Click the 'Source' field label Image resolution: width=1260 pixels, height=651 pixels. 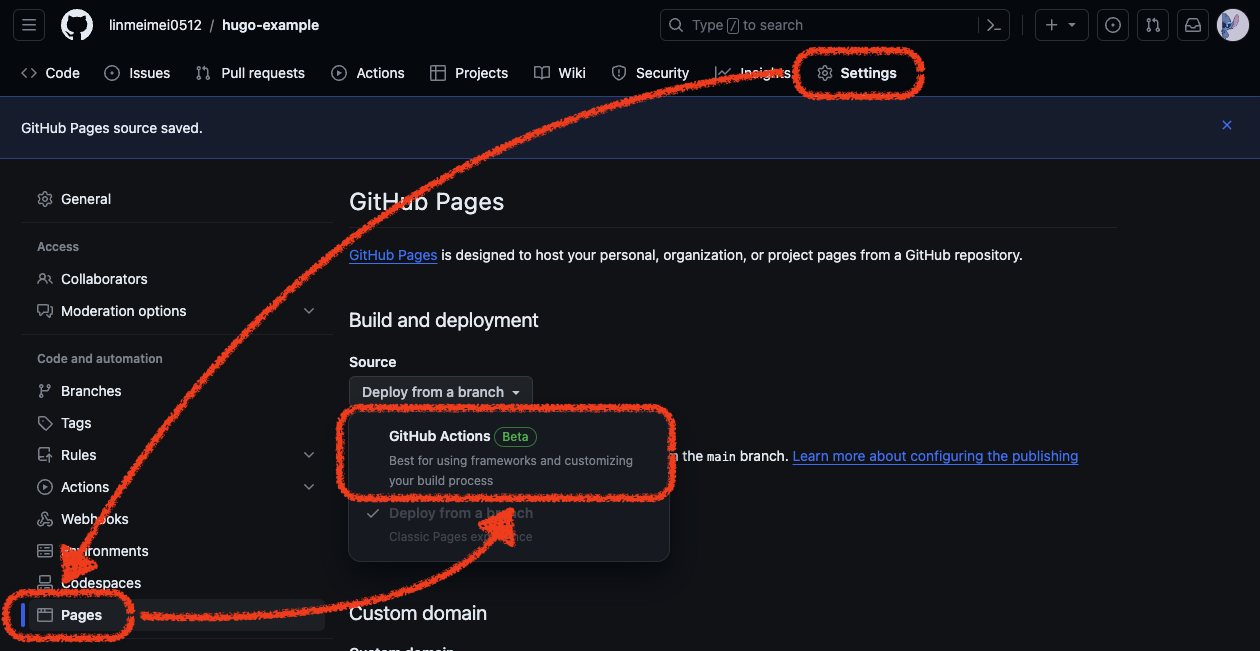click(x=373, y=362)
